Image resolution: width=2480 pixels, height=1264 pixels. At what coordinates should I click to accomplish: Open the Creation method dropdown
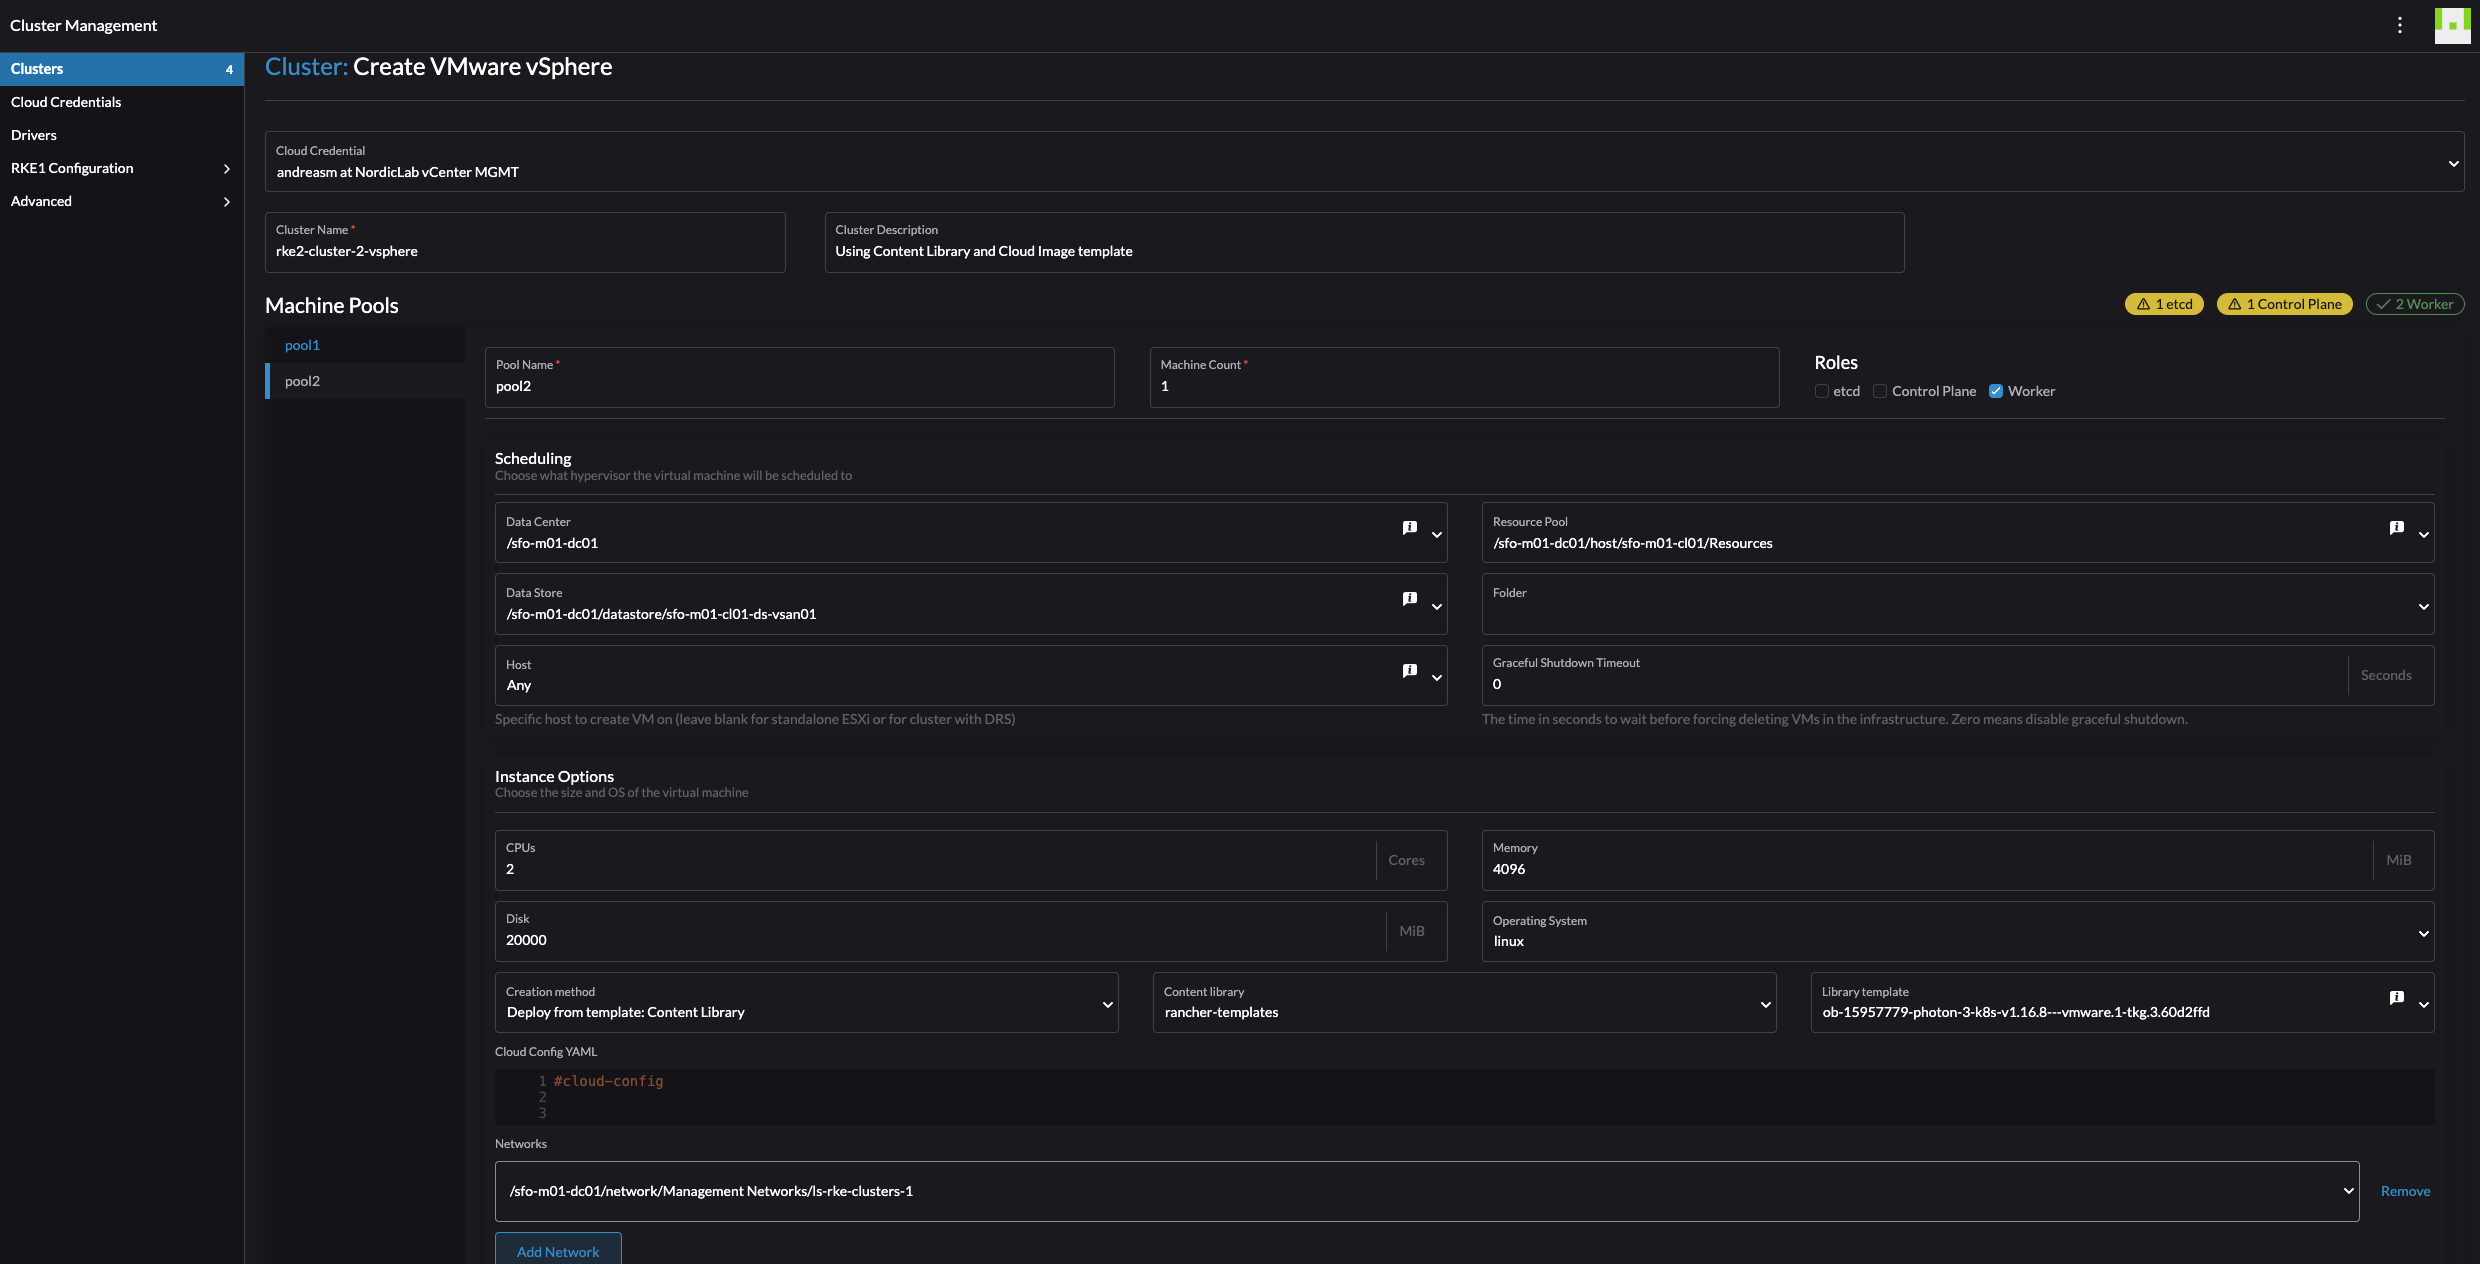click(806, 1002)
